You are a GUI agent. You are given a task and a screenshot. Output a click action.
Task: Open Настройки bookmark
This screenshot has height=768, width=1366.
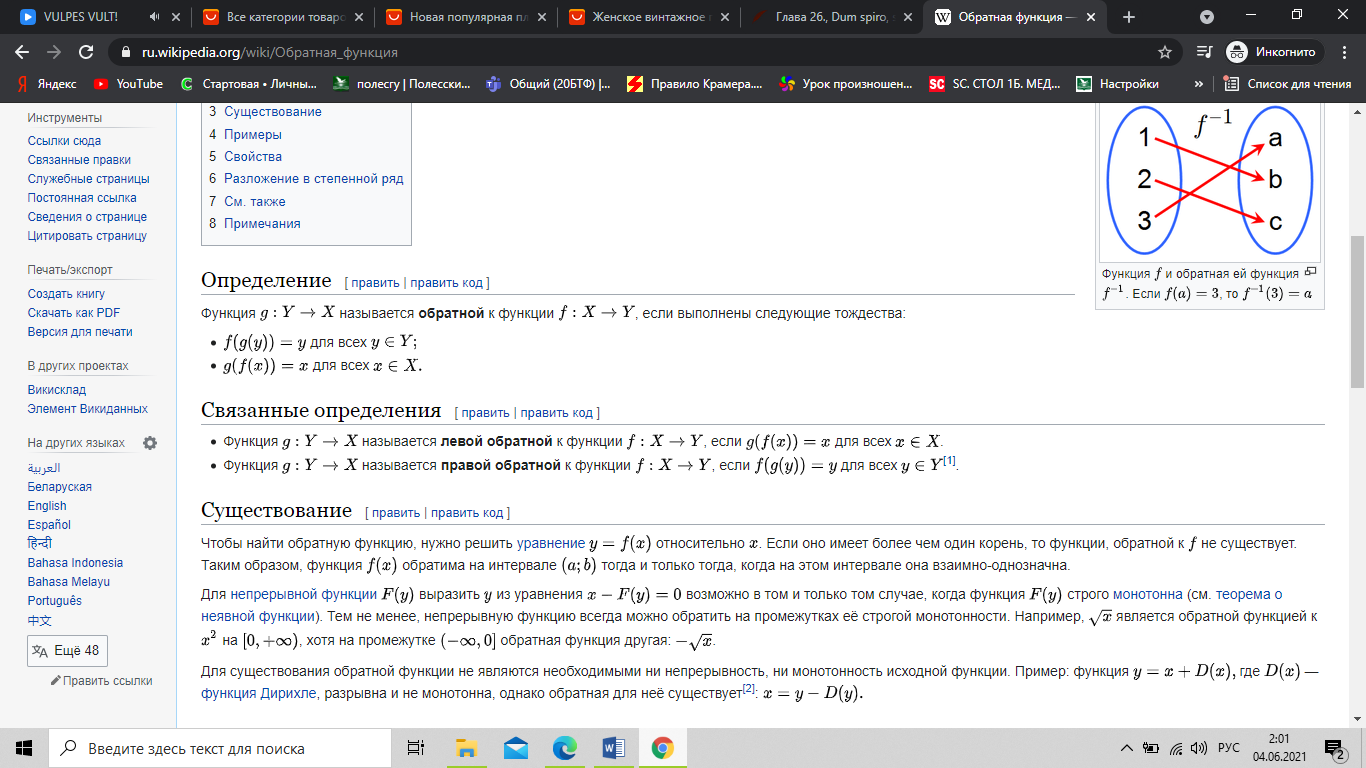[1118, 84]
